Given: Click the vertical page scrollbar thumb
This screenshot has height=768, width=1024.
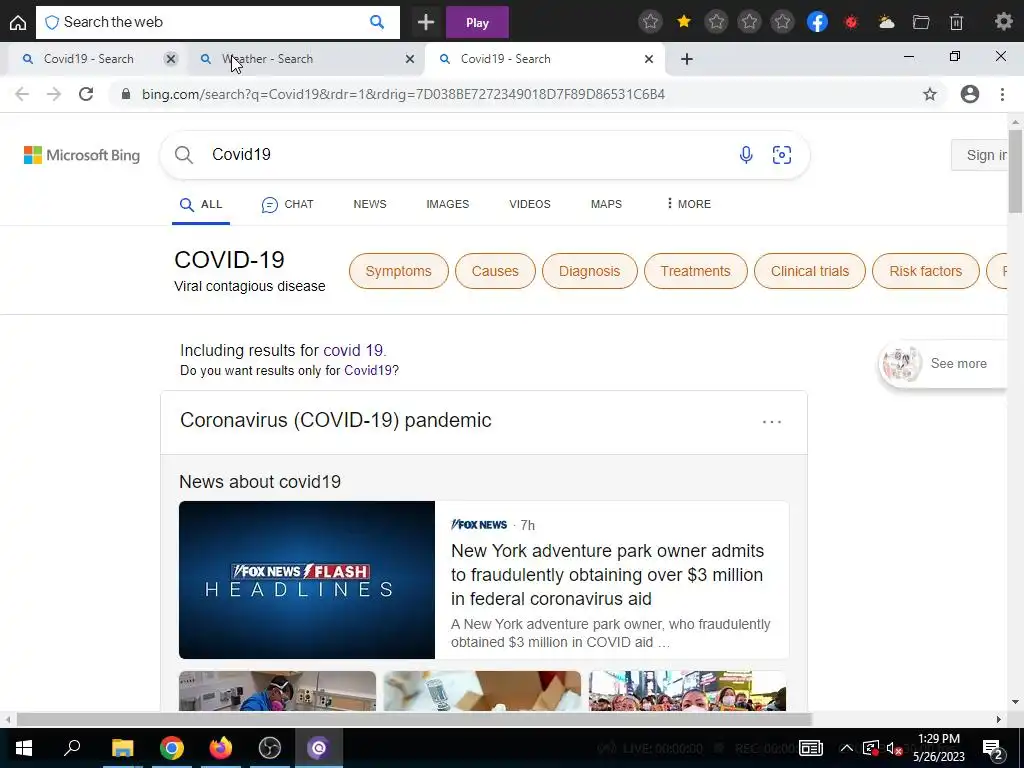Looking at the screenshot, I should coord(1015,171).
